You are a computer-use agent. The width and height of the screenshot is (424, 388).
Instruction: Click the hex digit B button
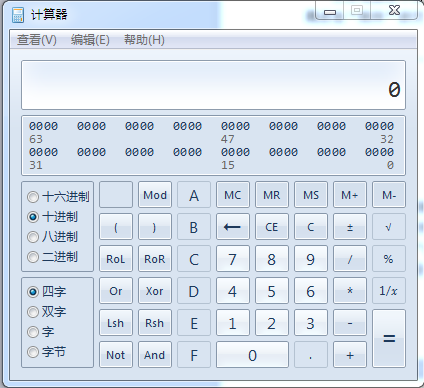[x=194, y=227]
